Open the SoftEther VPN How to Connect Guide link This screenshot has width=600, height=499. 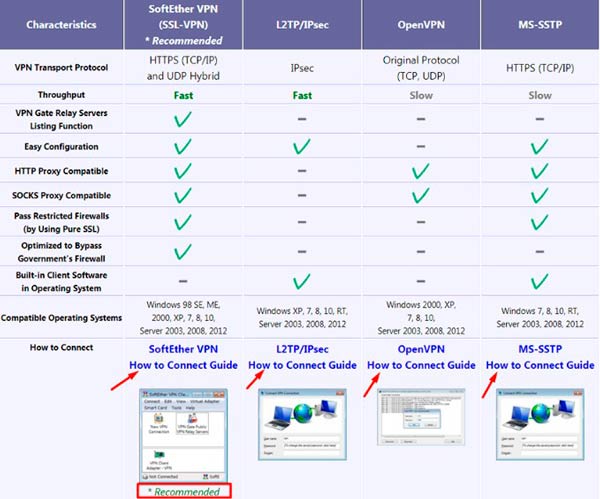pyautogui.click(x=183, y=357)
